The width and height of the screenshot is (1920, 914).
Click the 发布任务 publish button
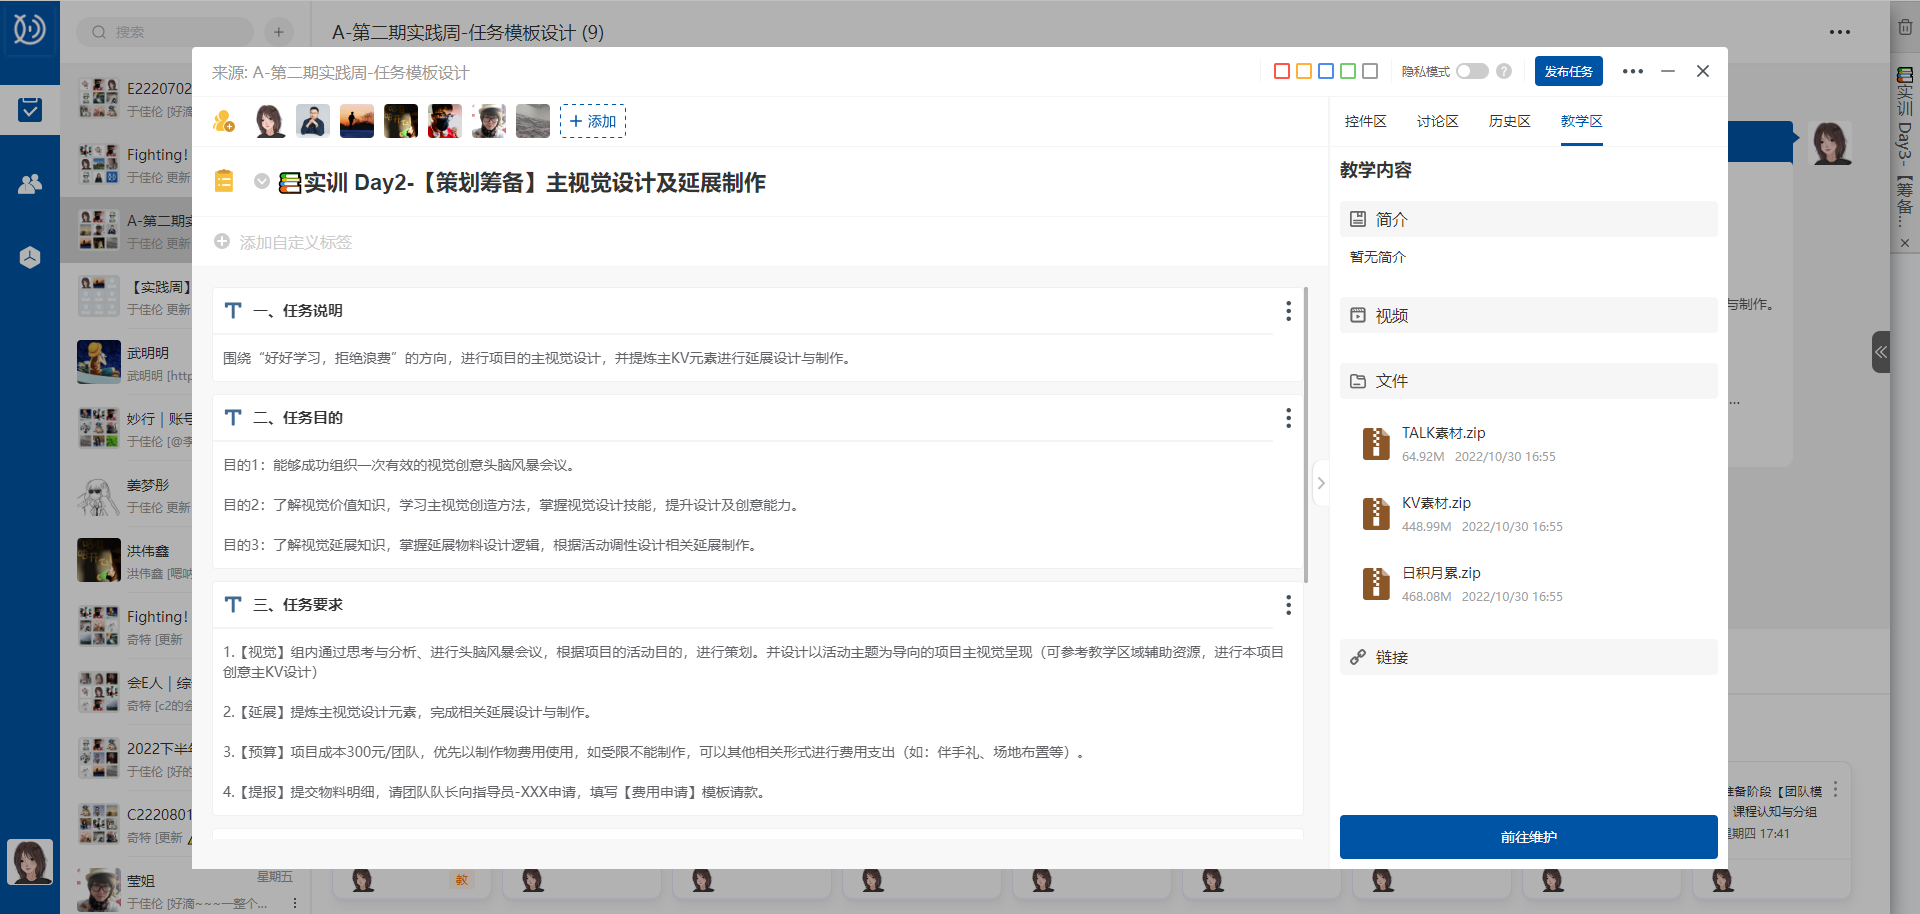pyautogui.click(x=1568, y=71)
